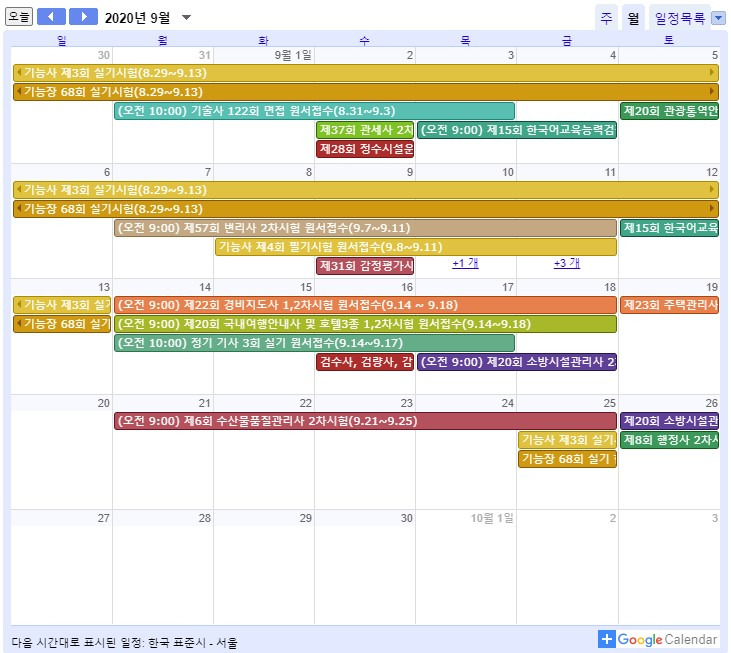Image resolution: width=731 pixels, height=653 pixels.
Task: Select day number 15
Action: (306, 287)
